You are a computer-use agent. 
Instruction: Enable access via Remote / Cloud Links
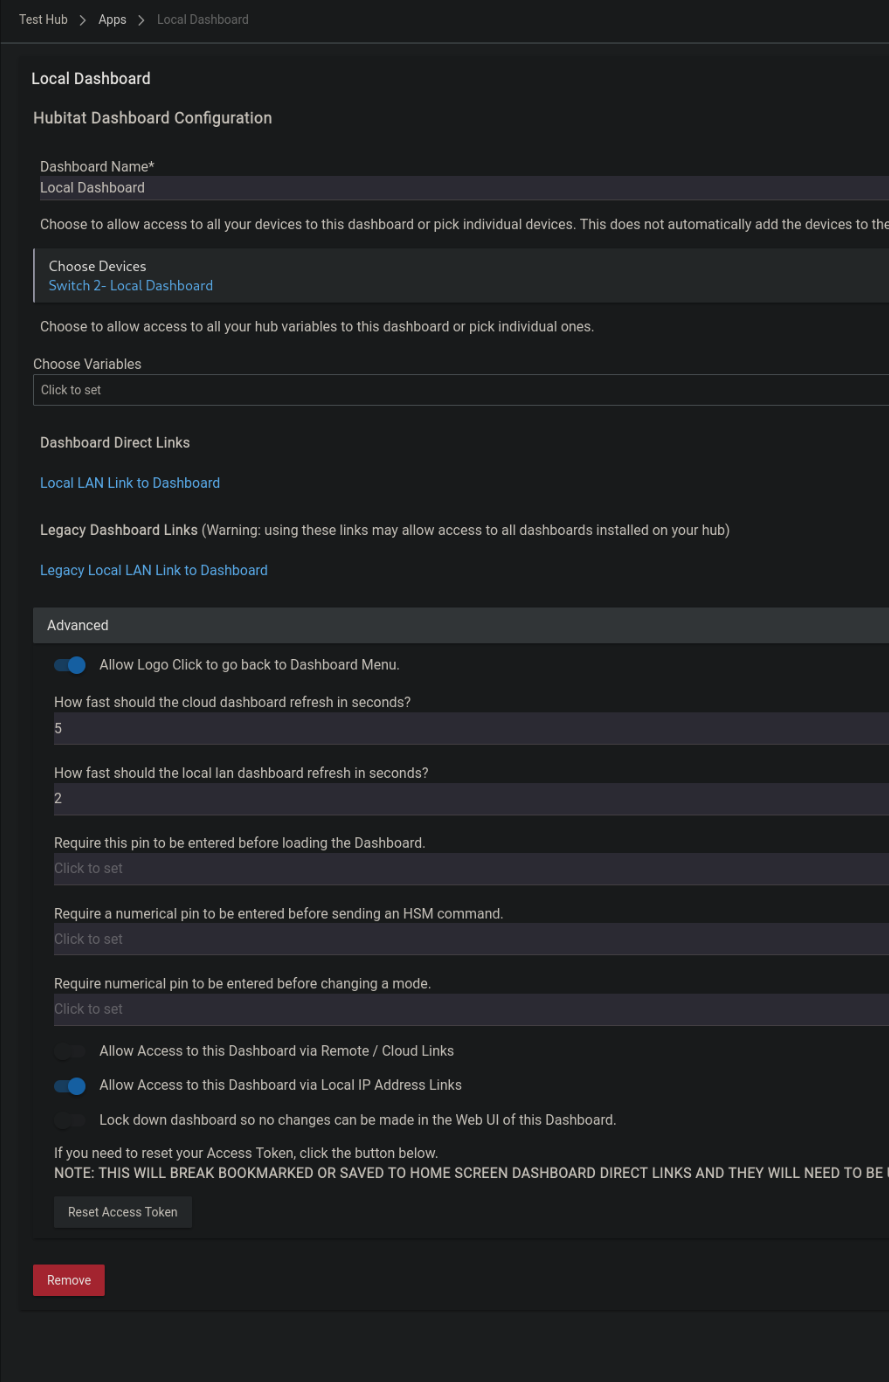click(x=70, y=1051)
